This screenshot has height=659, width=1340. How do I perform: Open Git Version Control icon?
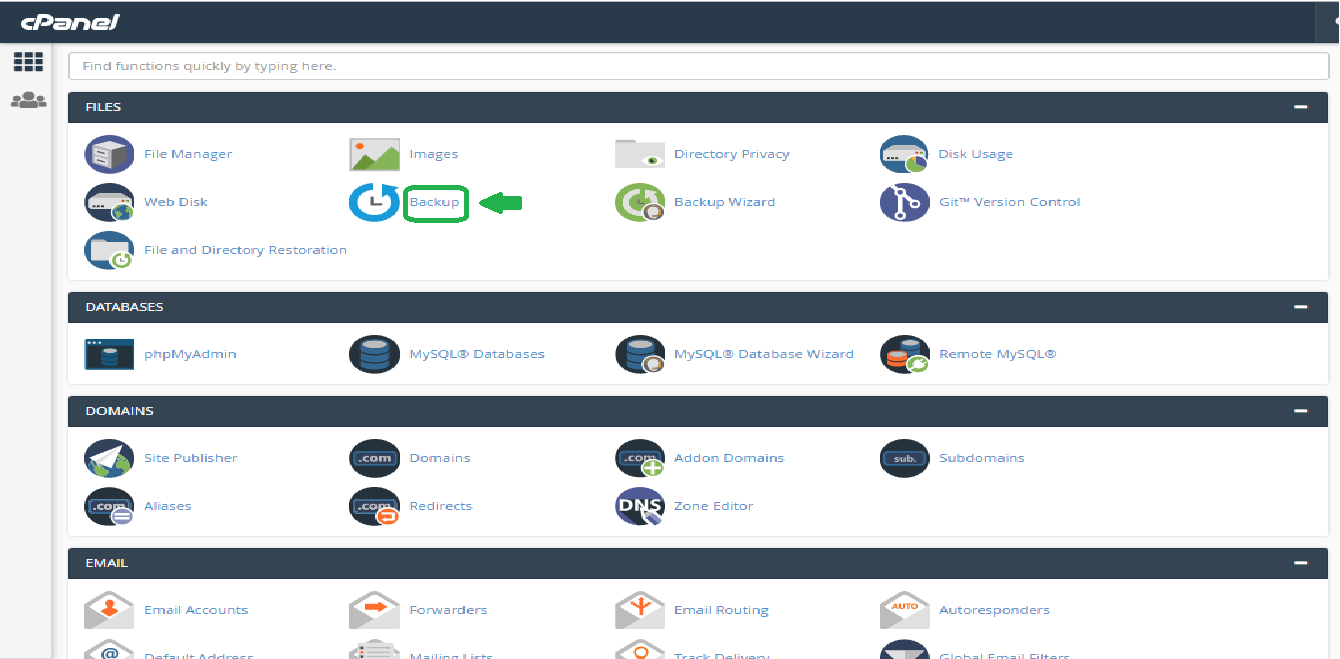tap(904, 202)
